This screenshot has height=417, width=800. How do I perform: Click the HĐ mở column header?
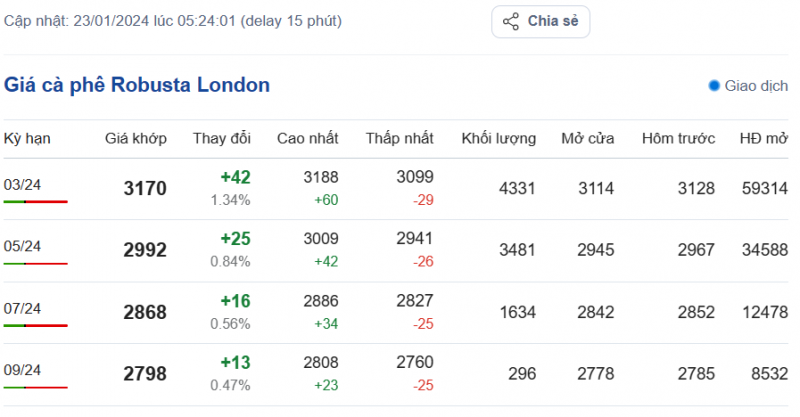pos(763,138)
